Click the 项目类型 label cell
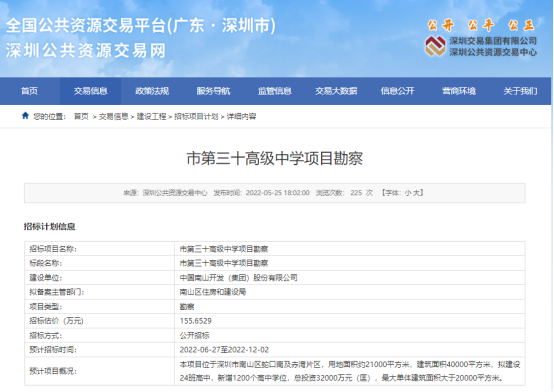554x392 pixels. 99,306
